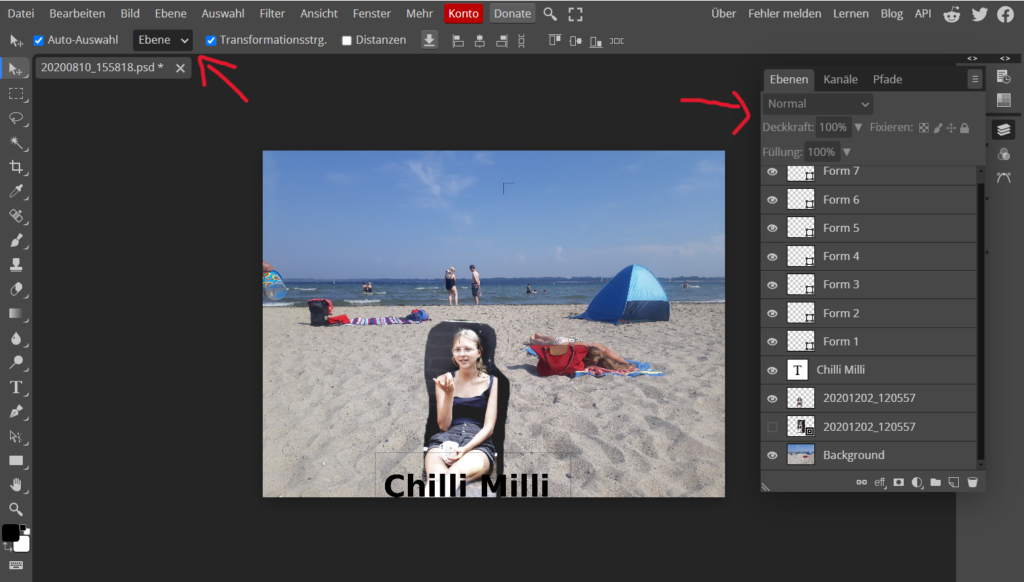The image size is (1024, 582).
Task: Align layers to top edges
Action: pos(554,40)
